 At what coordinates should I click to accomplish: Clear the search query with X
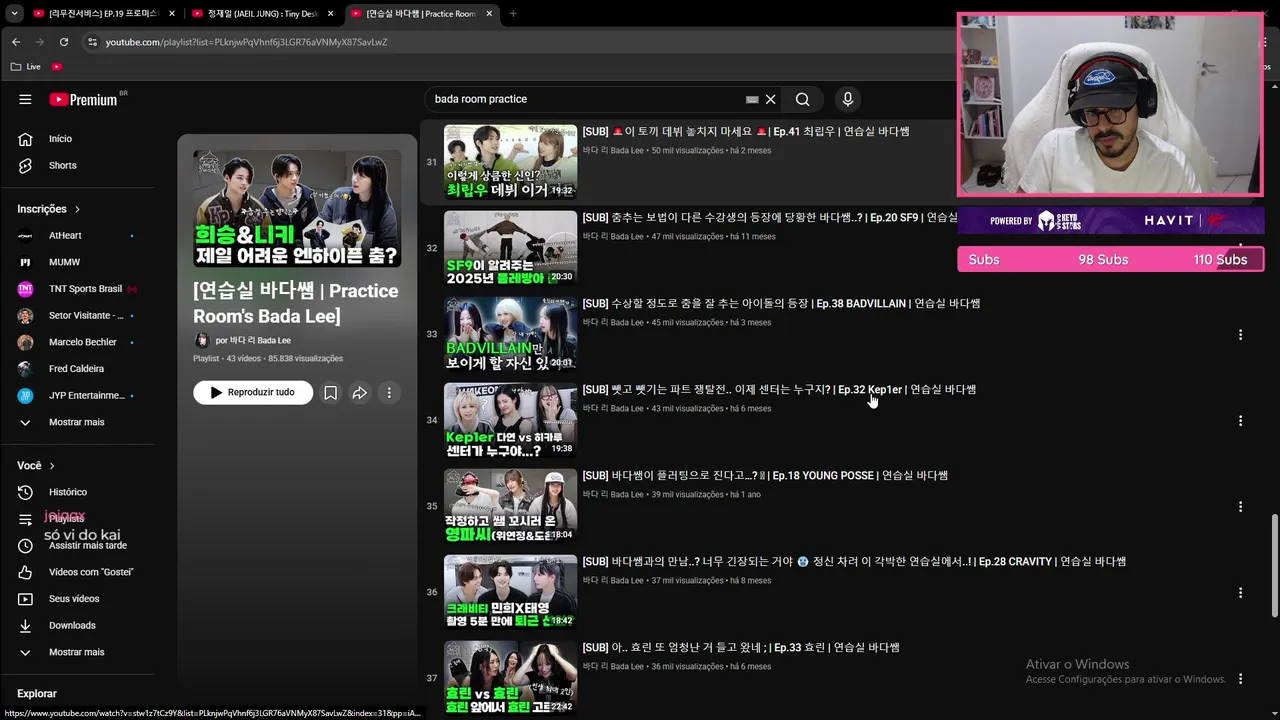click(771, 99)
